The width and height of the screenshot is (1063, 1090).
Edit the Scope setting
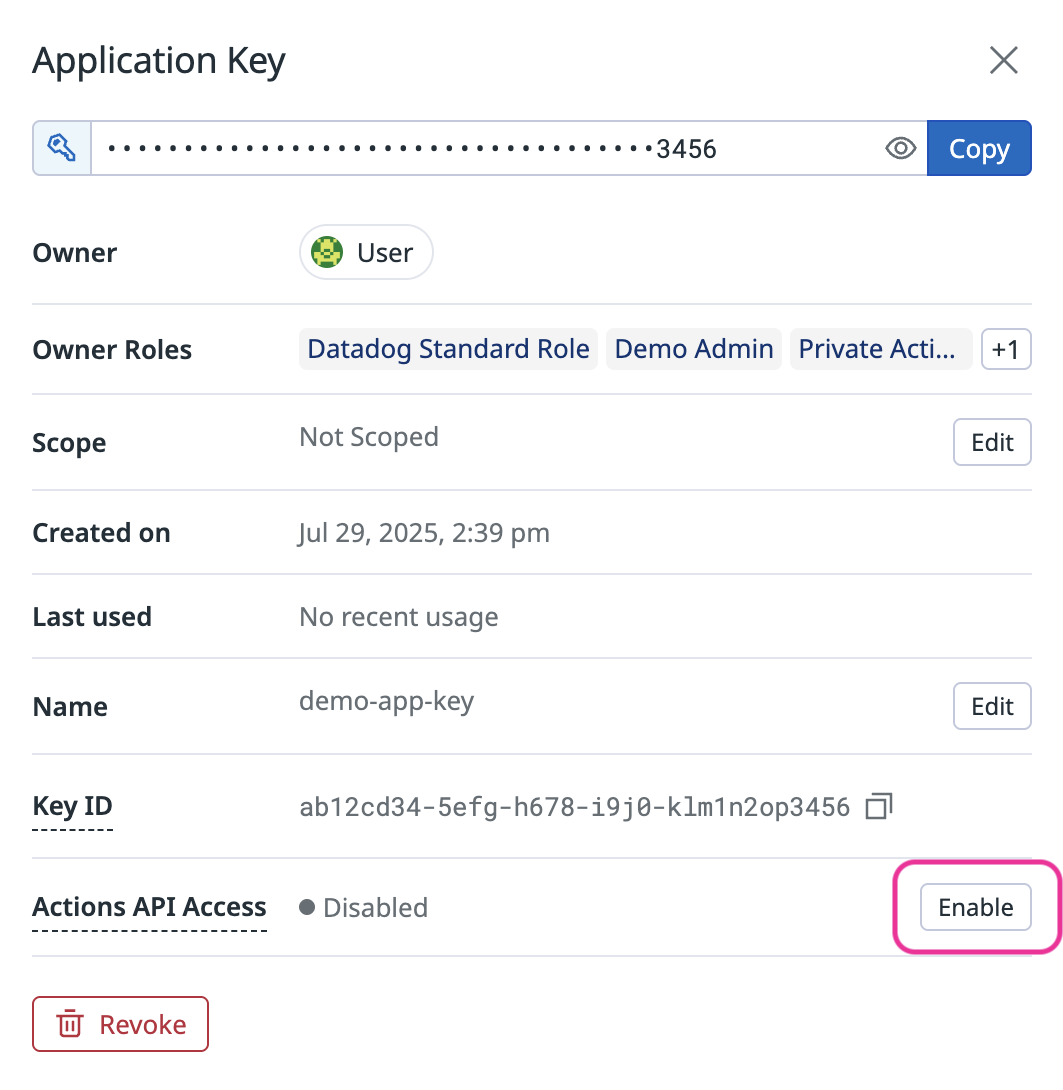coord(992,442)
